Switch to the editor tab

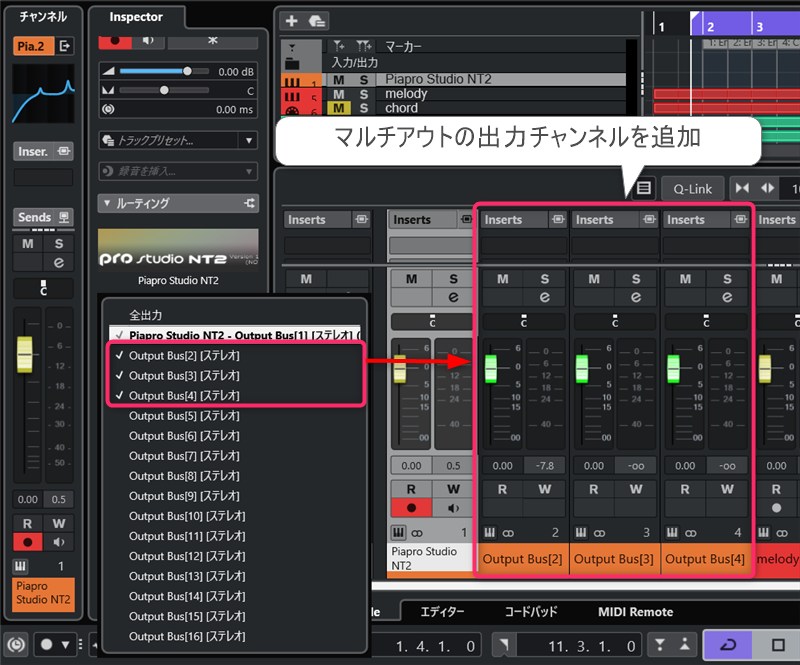click(442, 611)
